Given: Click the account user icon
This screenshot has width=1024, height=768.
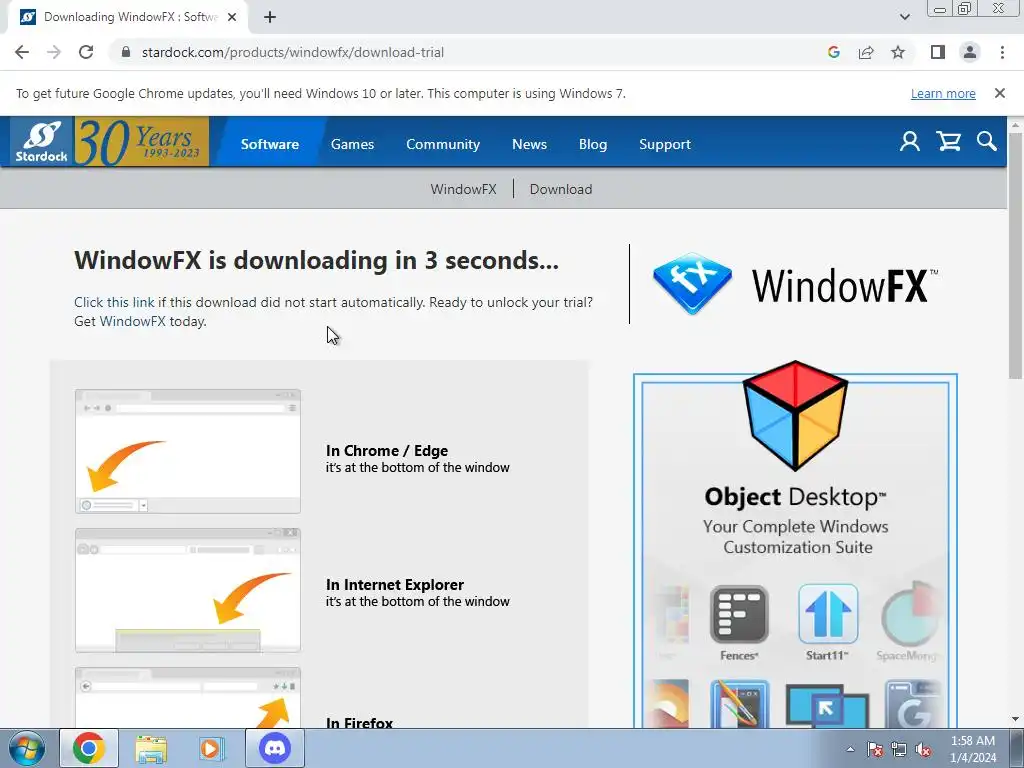Looking at the screenshot, I should (x=910, y=142).
